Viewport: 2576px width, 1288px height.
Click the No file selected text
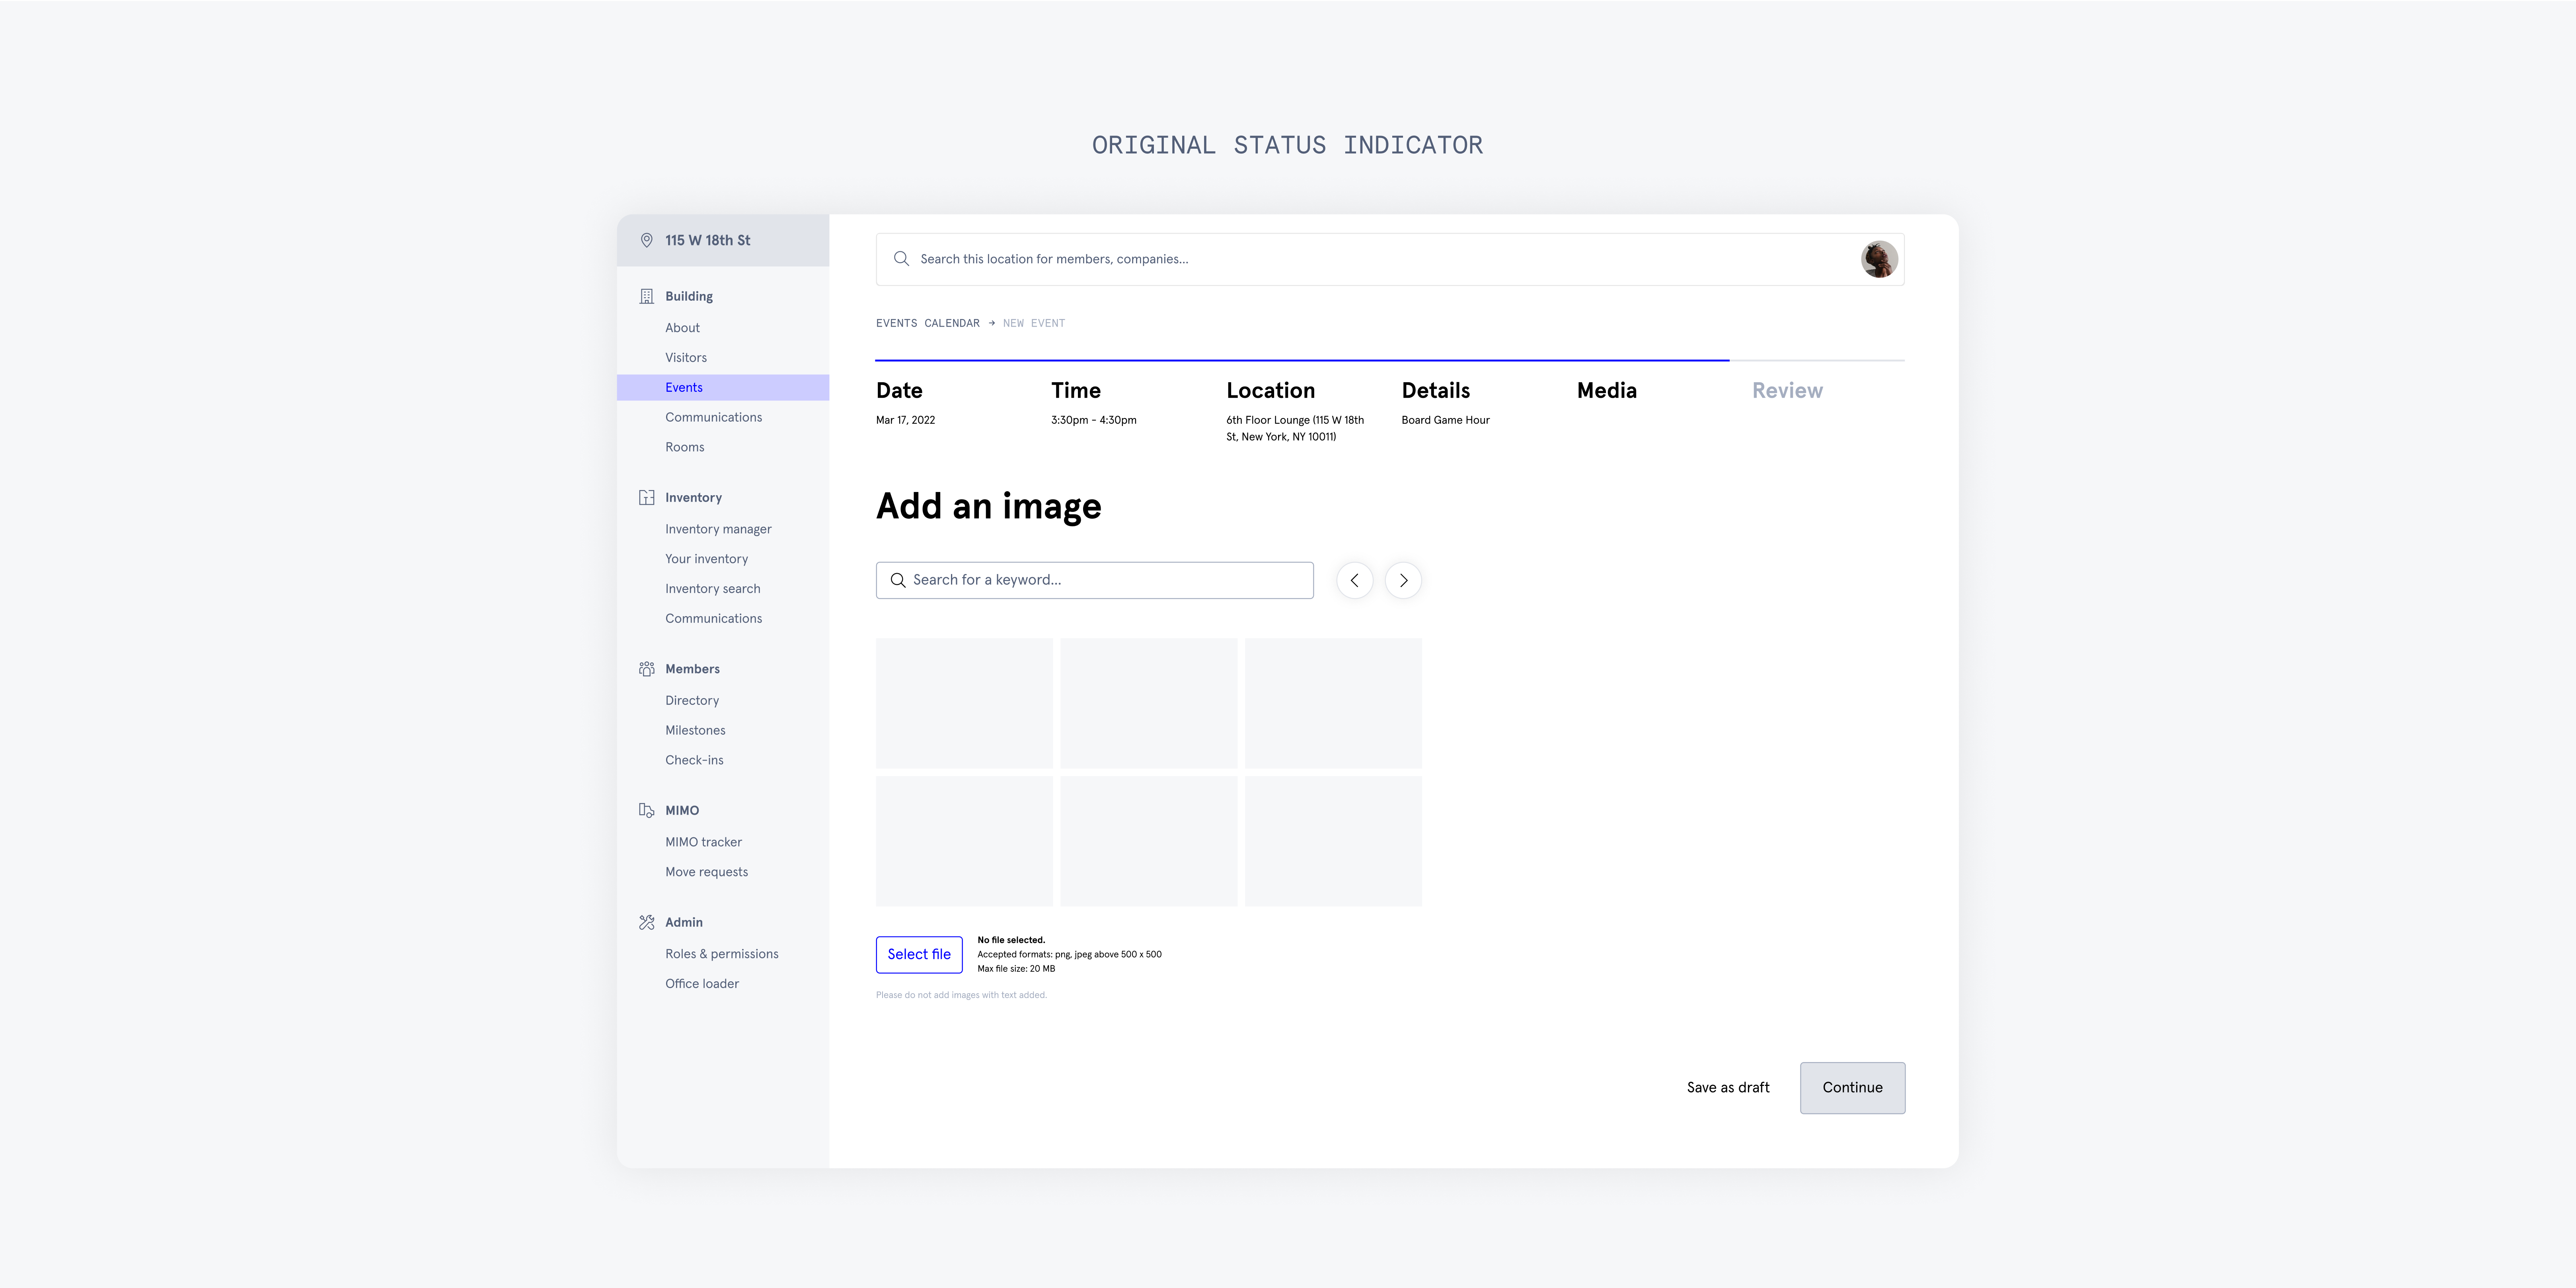pyautogui.click(x=1011, y=940)
